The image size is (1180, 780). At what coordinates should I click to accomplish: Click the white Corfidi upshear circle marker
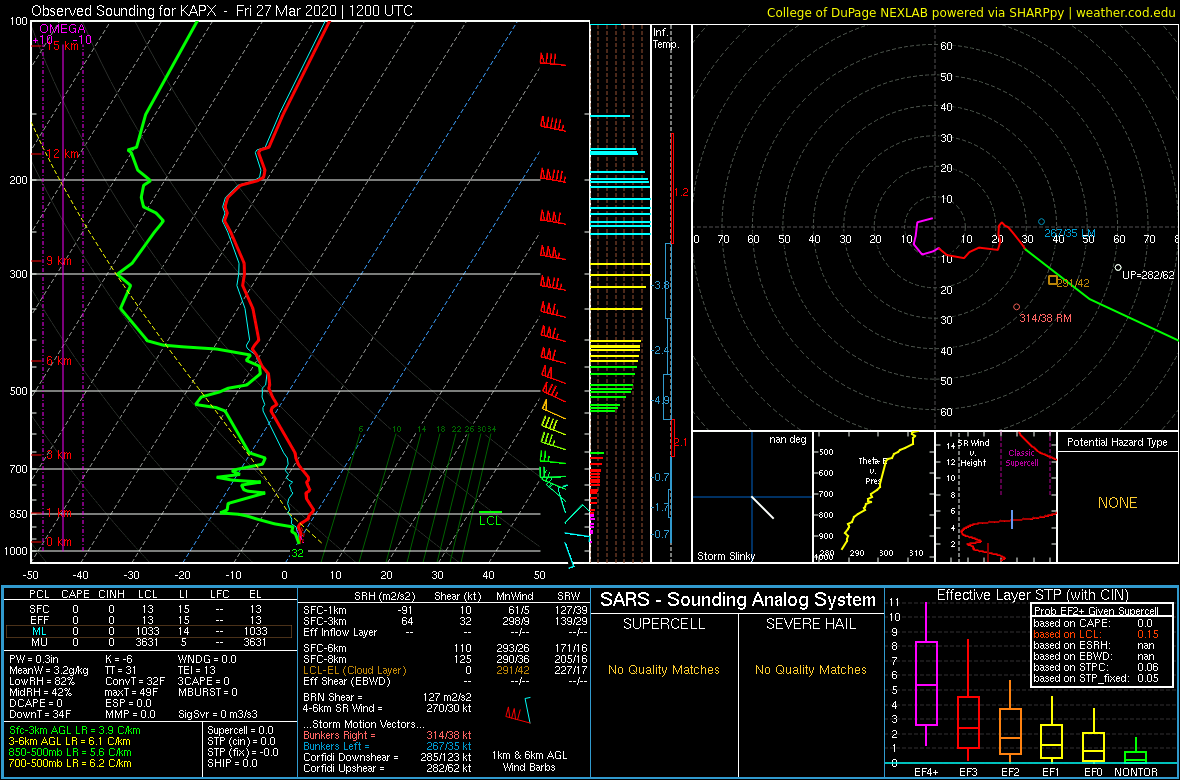(x=1118, y=267)
